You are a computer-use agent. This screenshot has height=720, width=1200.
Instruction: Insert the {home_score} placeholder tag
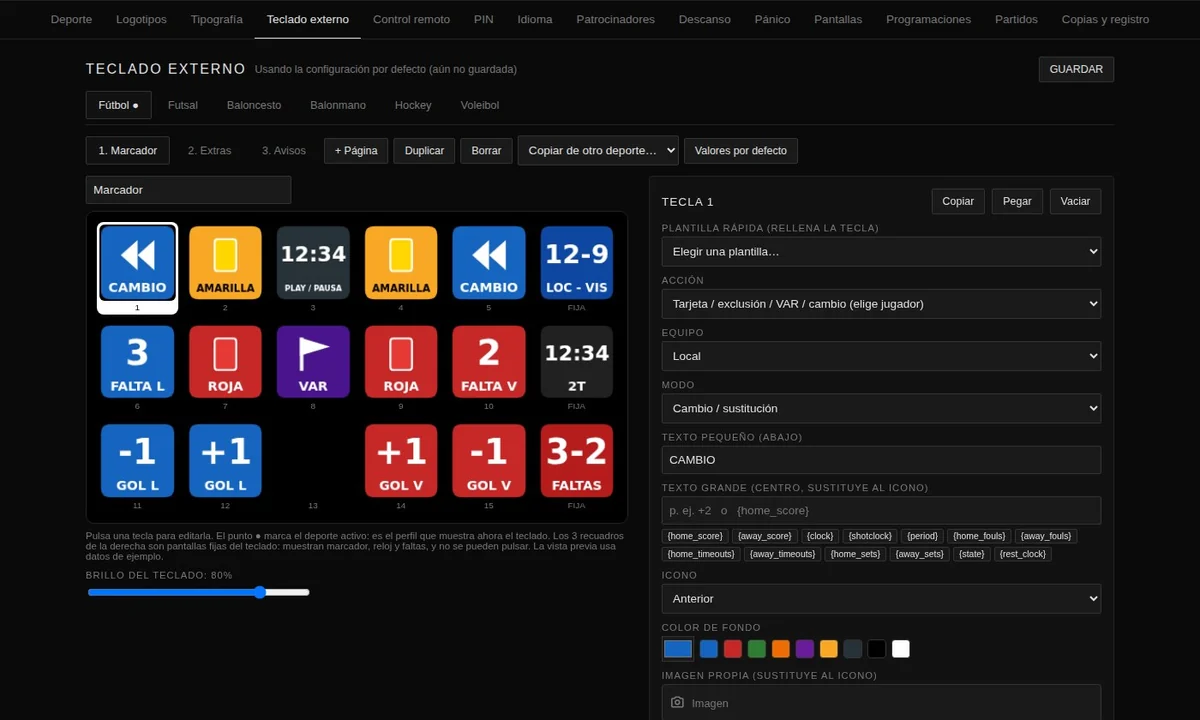[x=695, y=536]
